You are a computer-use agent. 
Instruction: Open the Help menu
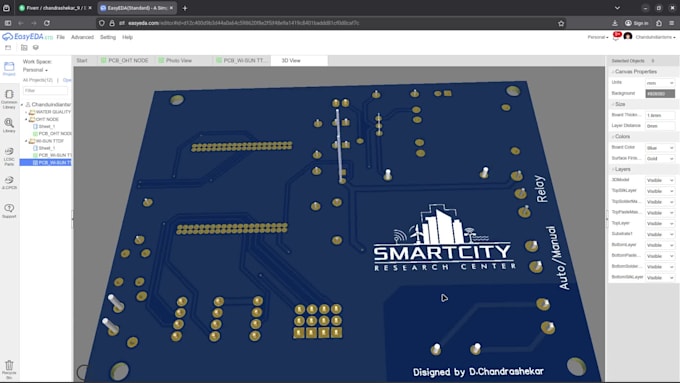pos(128,37)
